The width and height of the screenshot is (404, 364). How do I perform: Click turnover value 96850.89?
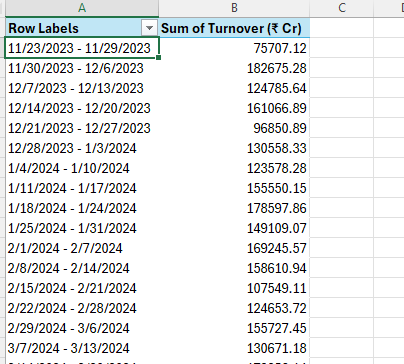[234, 128]
